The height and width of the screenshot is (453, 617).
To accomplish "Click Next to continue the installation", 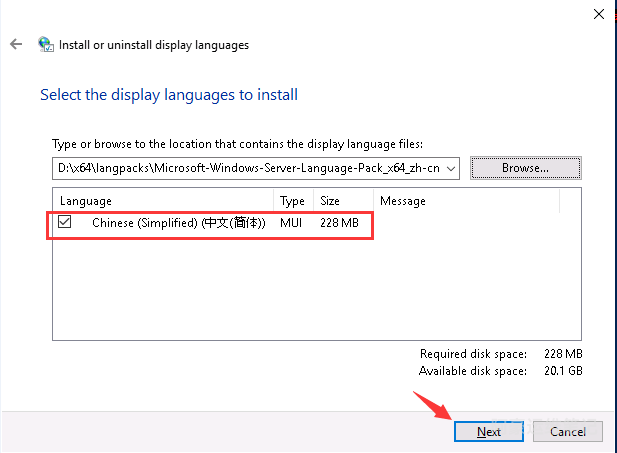I will click(488, 431).
